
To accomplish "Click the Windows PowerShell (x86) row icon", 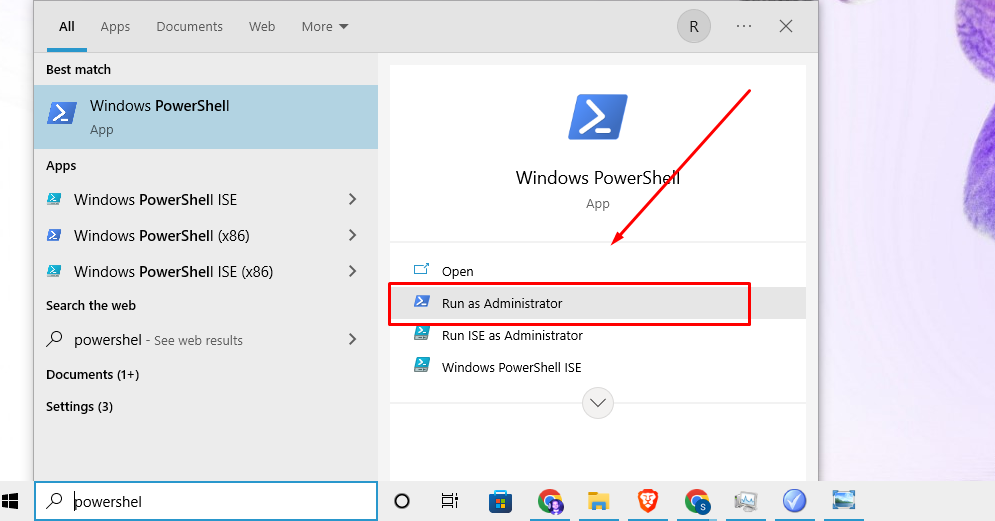I will point(55,235).
